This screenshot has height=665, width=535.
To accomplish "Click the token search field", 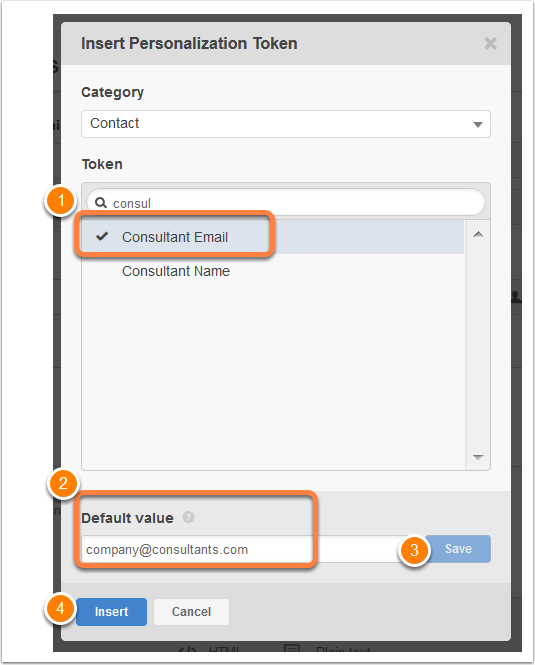I will (x=286, y=203).
